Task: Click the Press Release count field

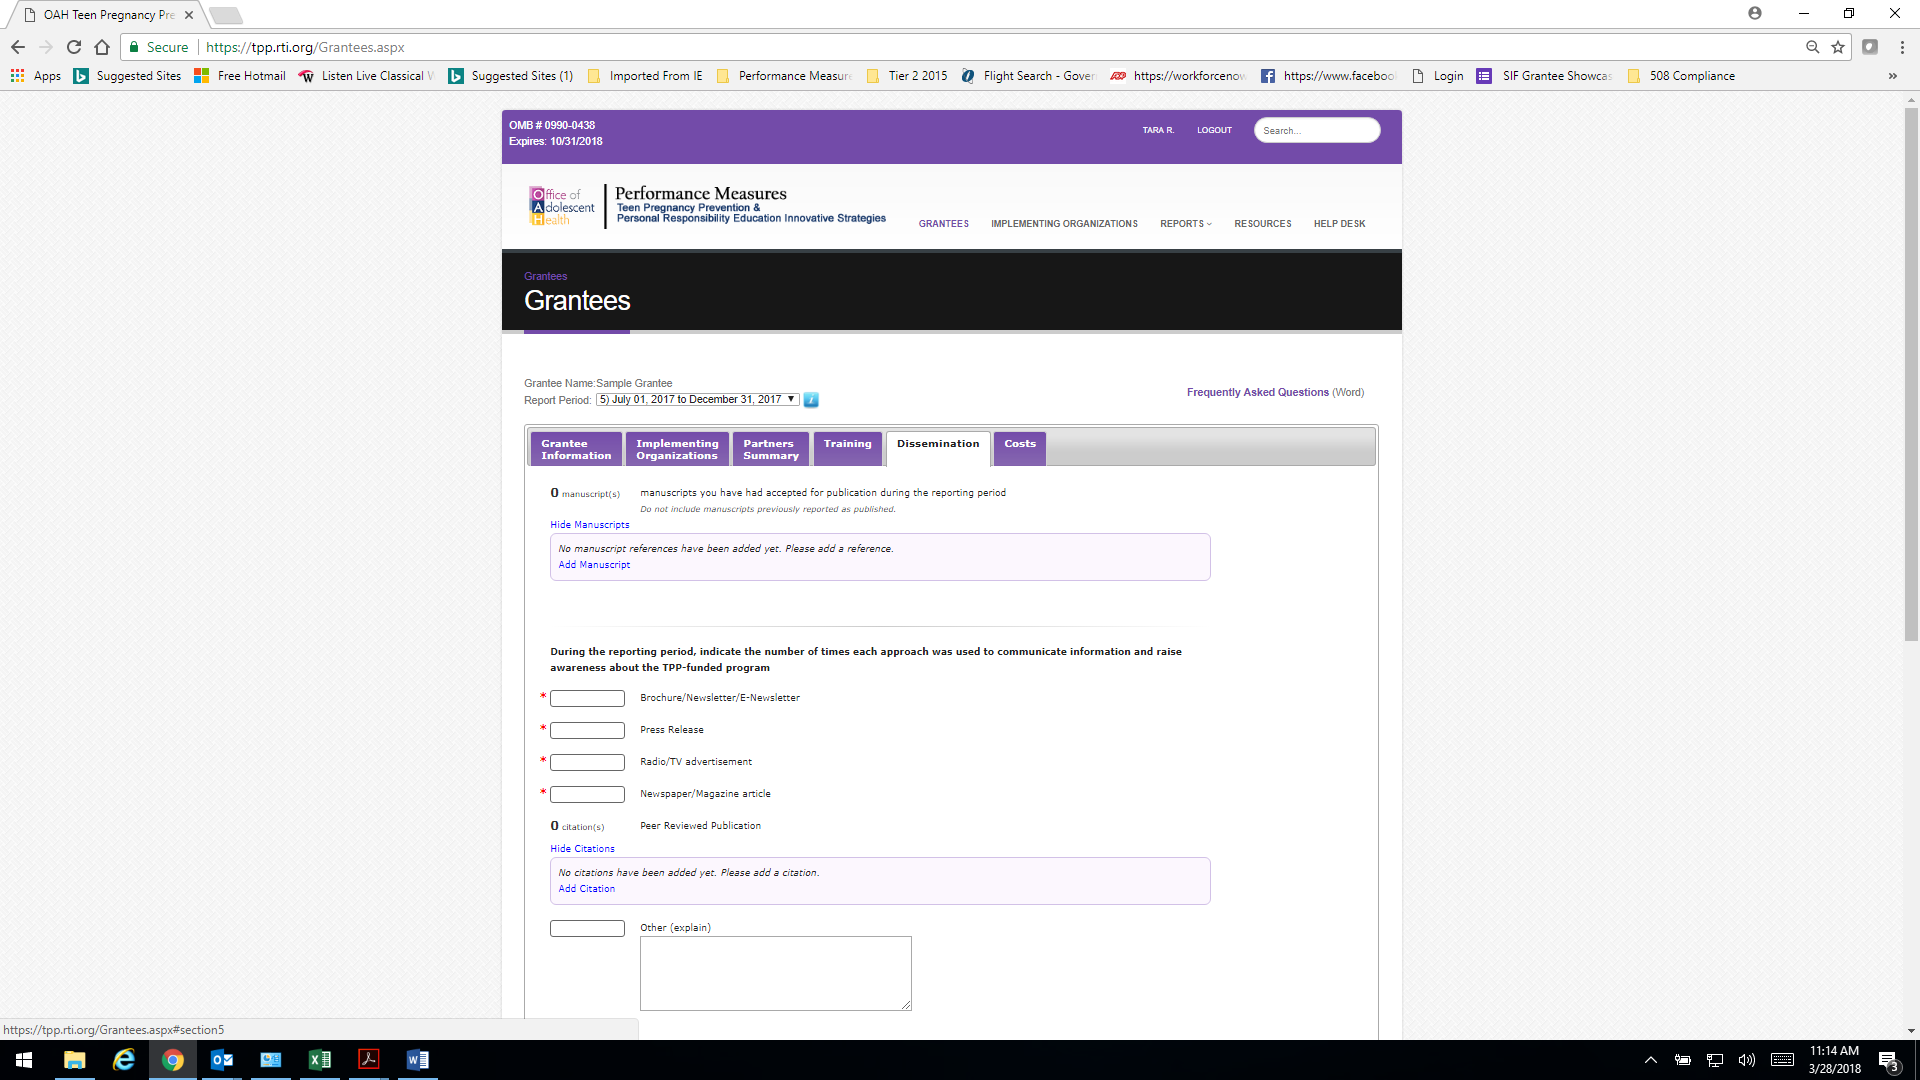Action: [x=587, y=731]
